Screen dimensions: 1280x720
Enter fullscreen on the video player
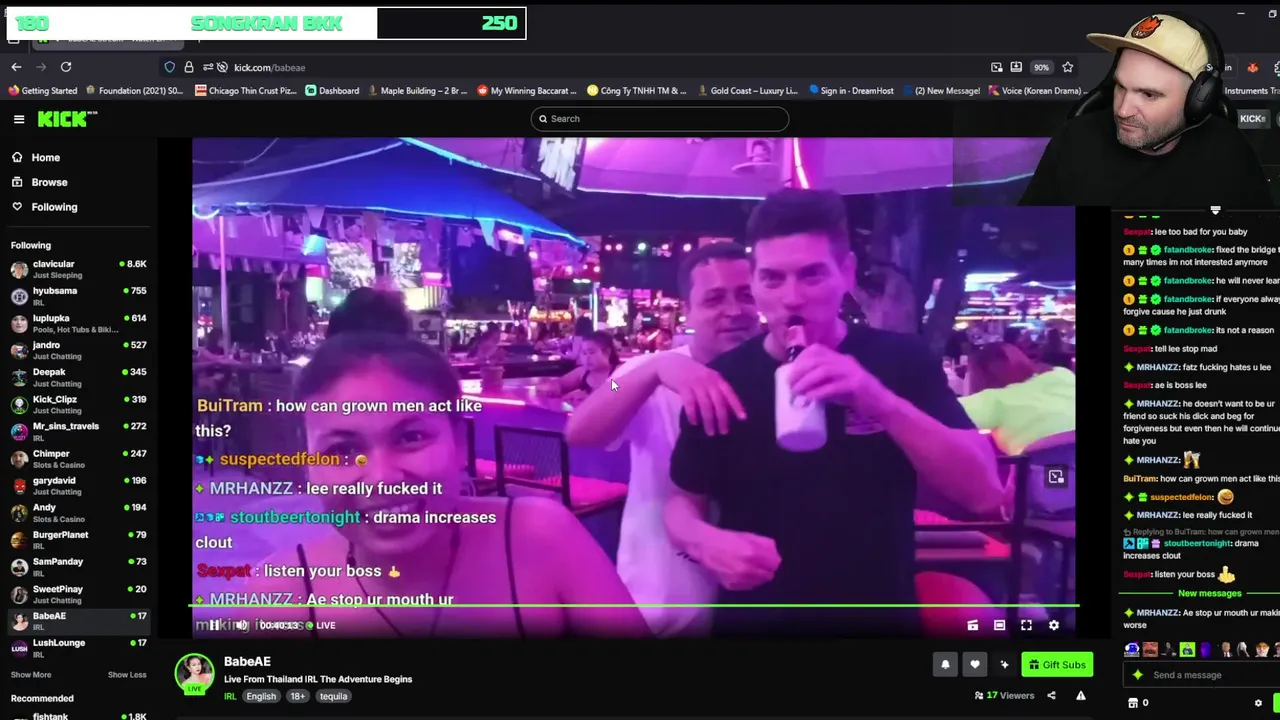[1026, 625]
